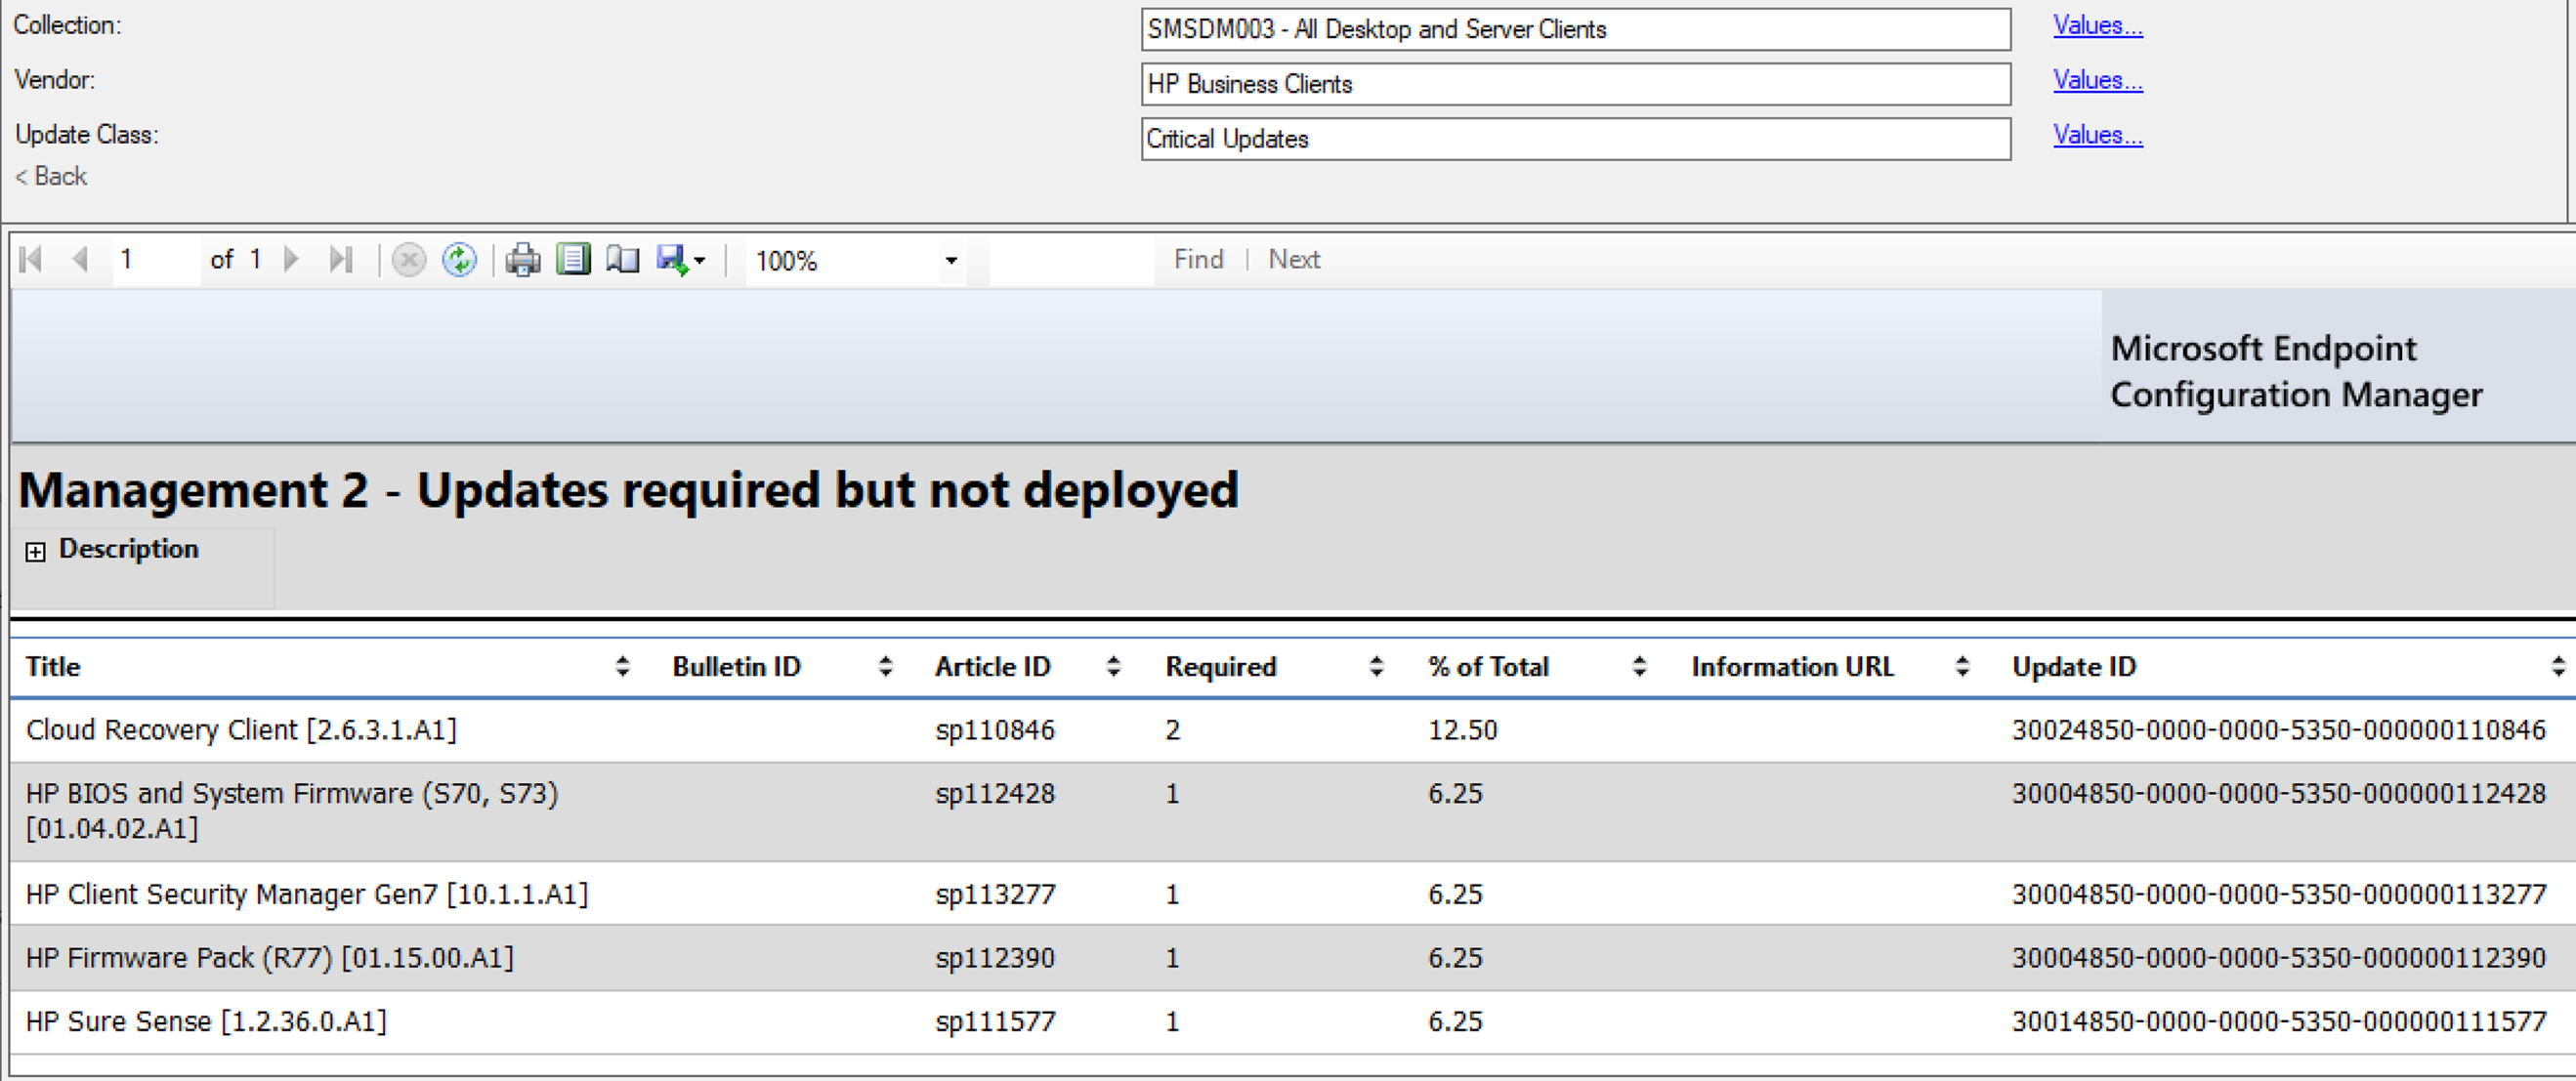Sort by Bulletin ID column
This screenshot has height=1081, width=2576.
click(x=885, y=667)
